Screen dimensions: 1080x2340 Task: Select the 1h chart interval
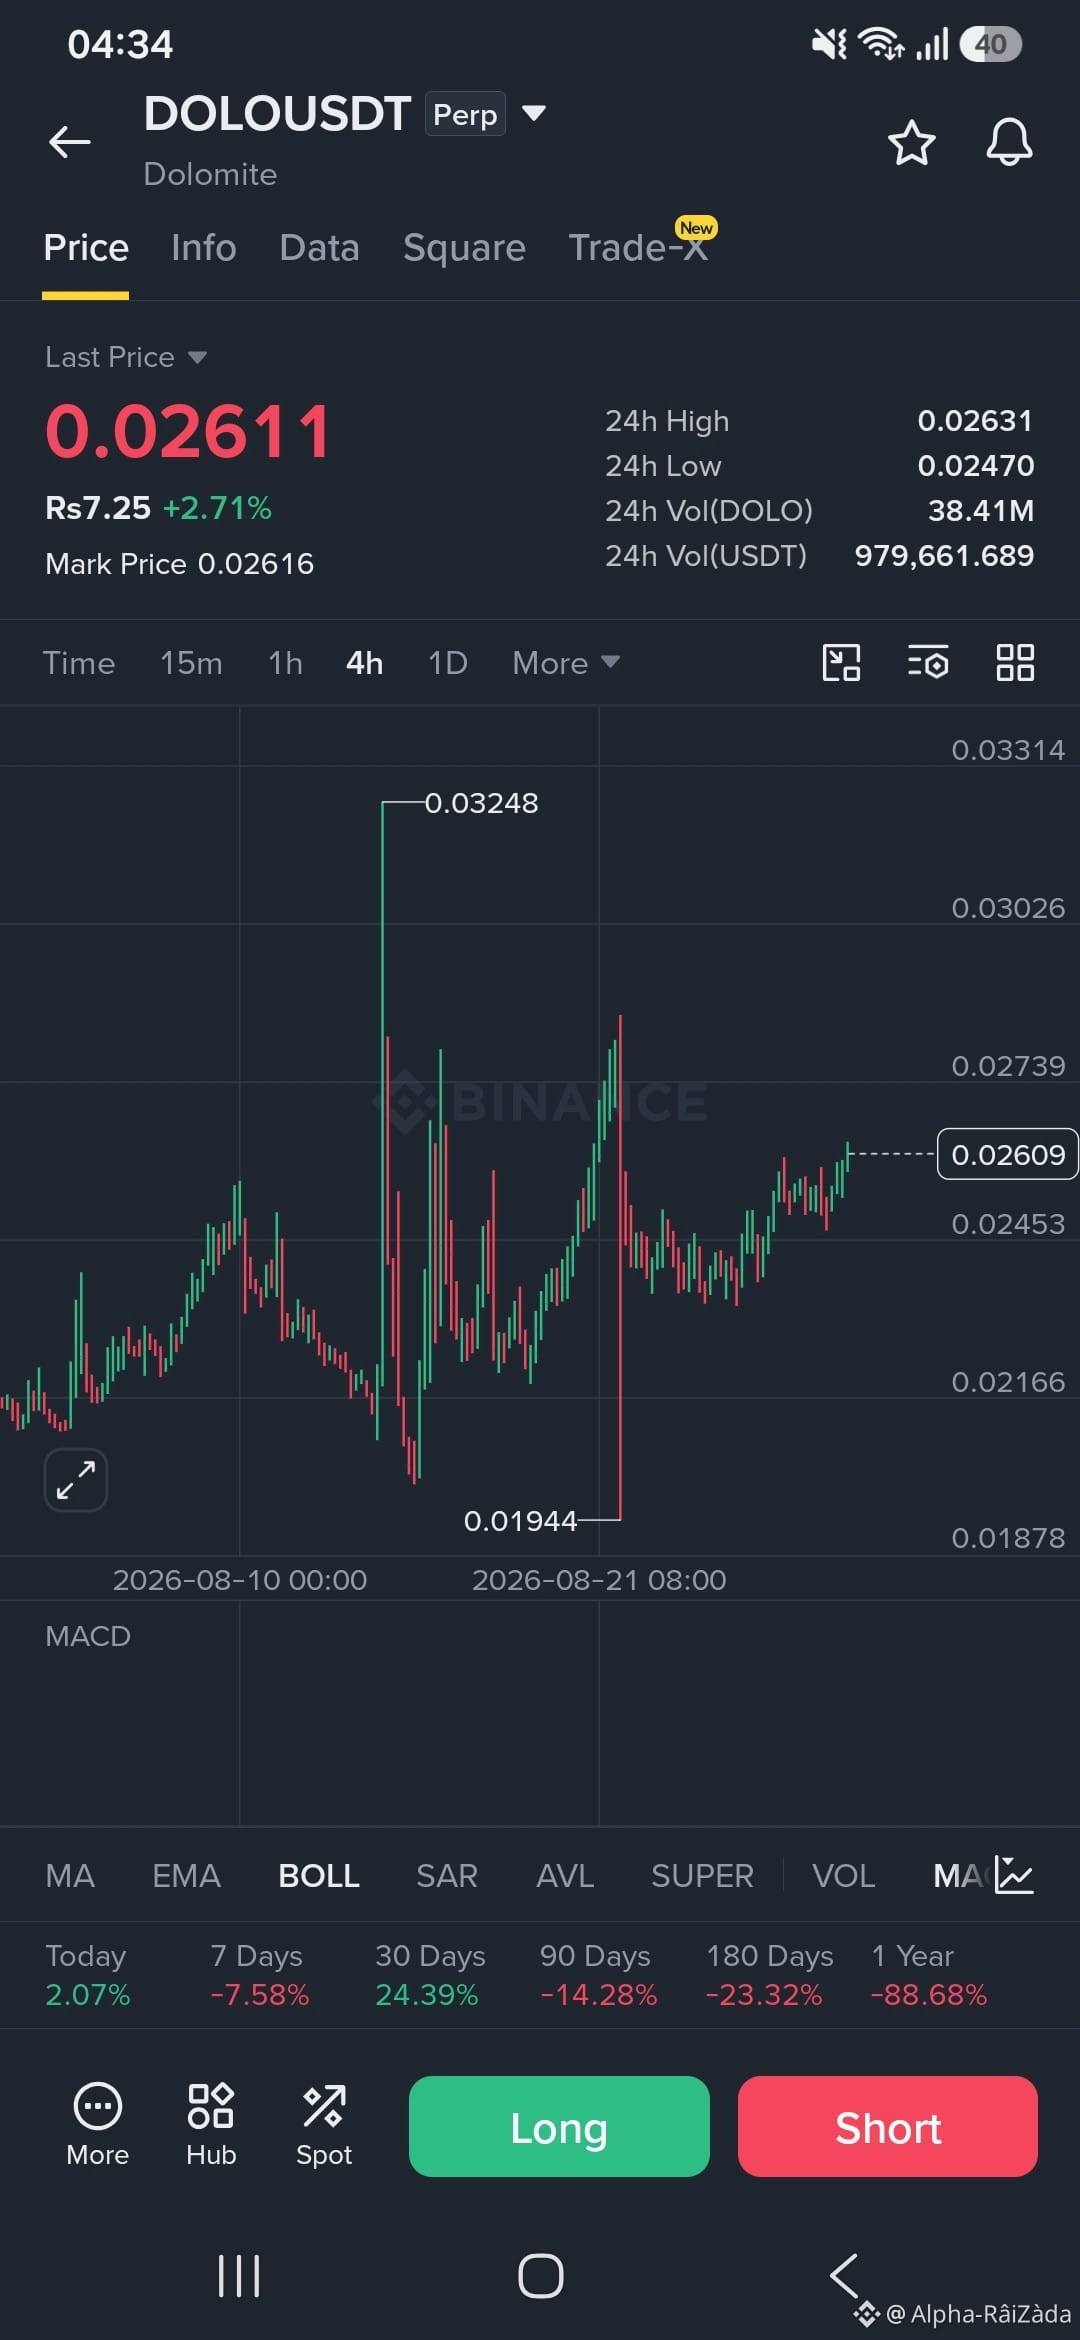coord(285,663)
